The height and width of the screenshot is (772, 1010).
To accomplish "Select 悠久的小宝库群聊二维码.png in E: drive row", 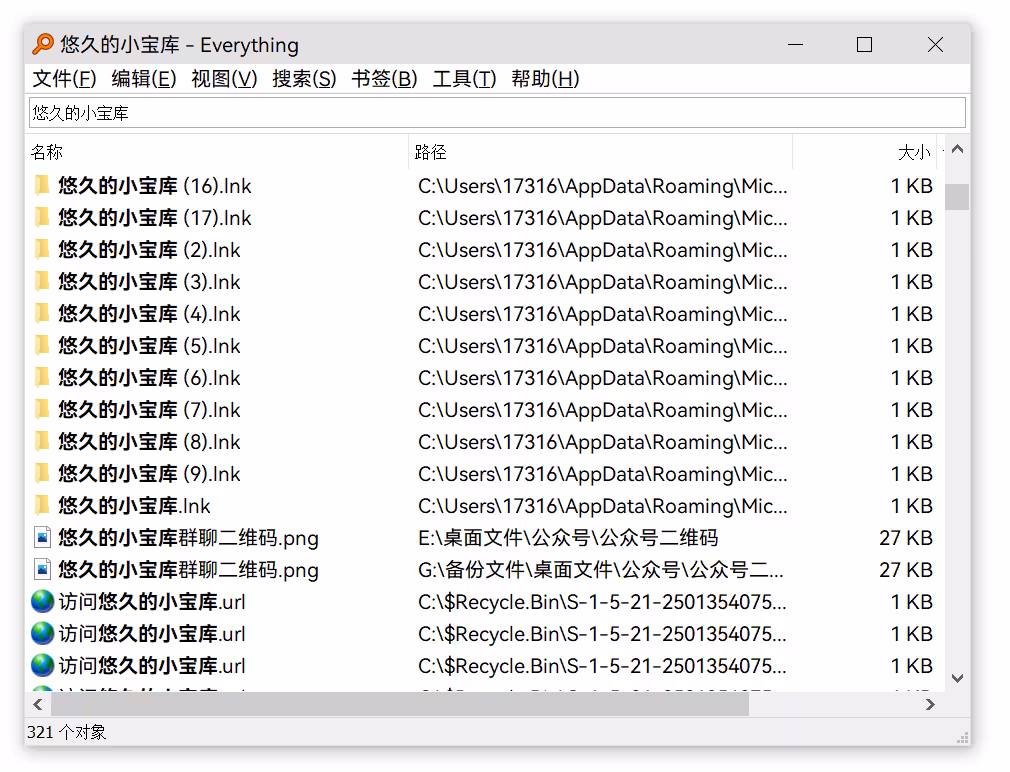I will 189,538.
